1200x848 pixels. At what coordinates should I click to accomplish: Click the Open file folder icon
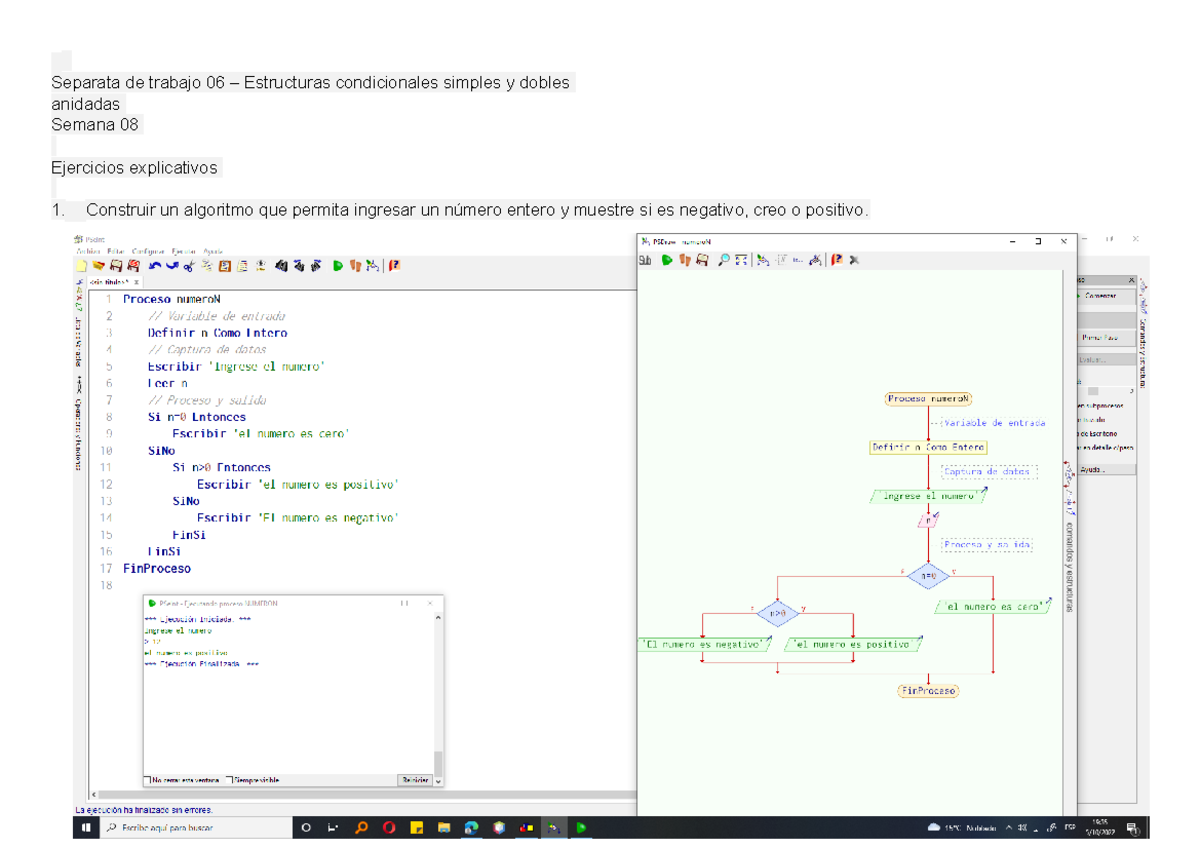click(x=98, y=266)
